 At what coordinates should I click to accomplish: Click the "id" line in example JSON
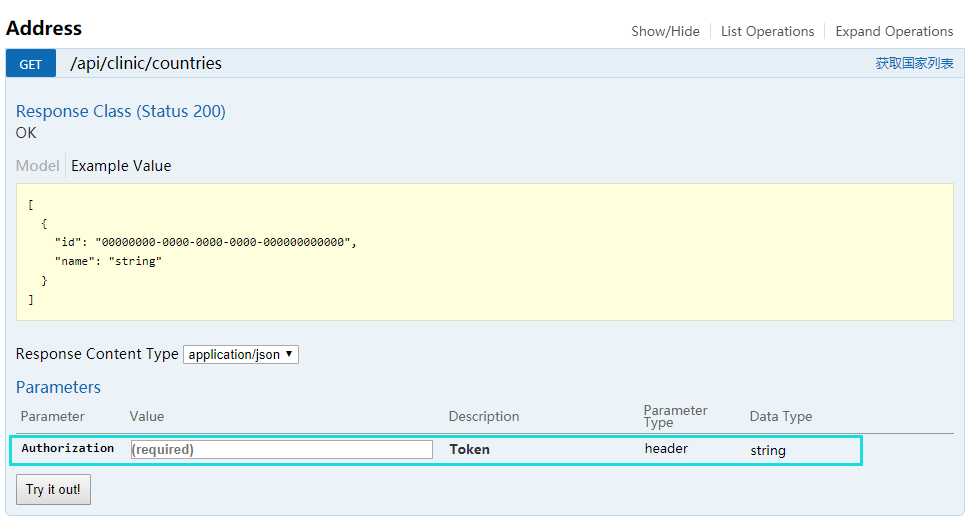206,242
